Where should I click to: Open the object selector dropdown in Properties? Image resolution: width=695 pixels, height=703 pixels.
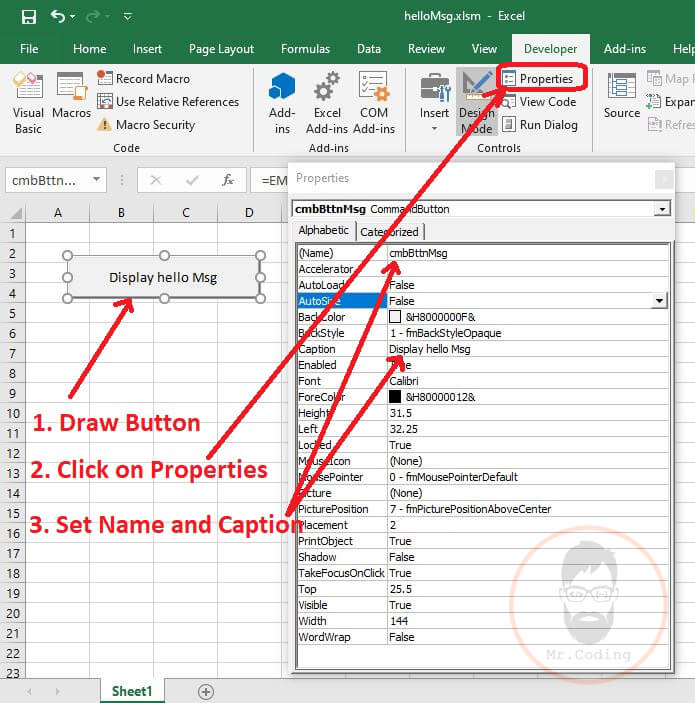(x=662, y=209)
